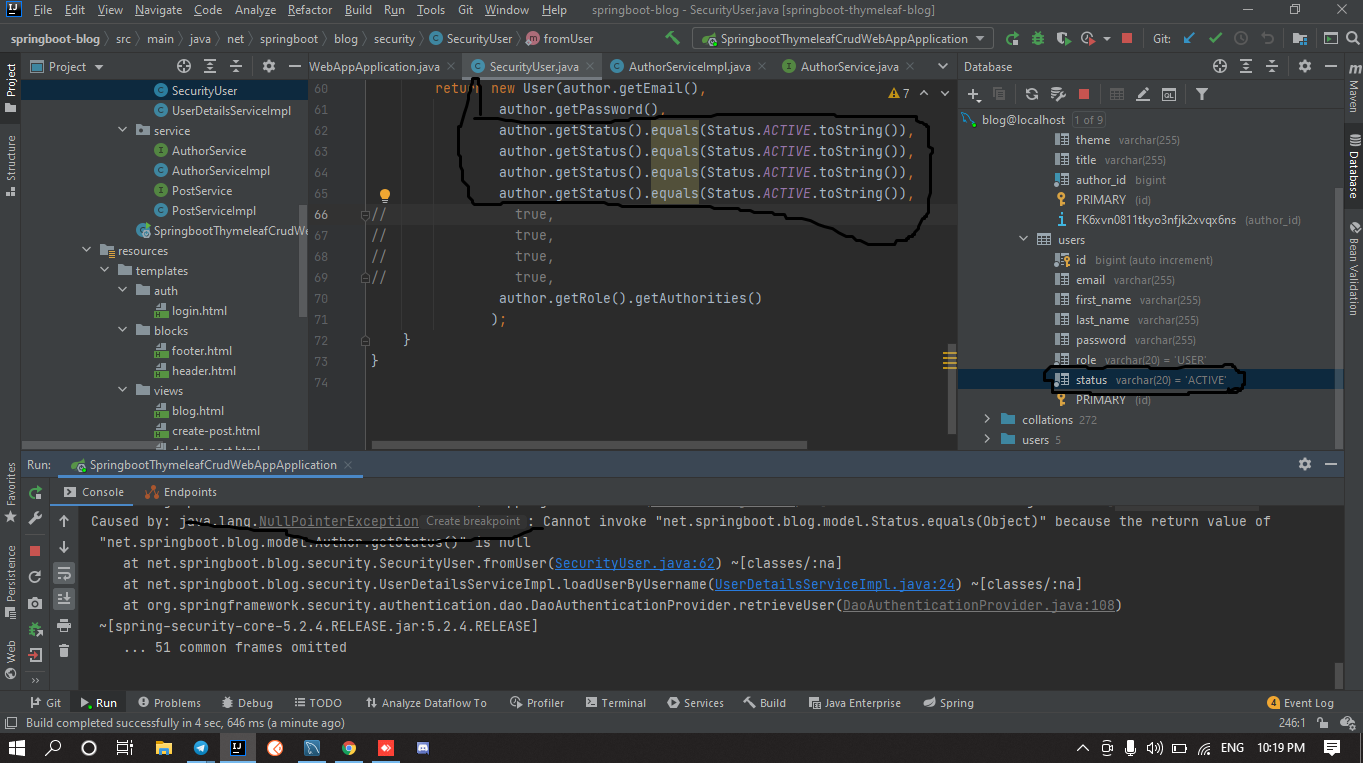Click Edit Source pencil icon in Database toolbar
The height and width of the screenshot is (763, 1363).
pos(1144,94)
